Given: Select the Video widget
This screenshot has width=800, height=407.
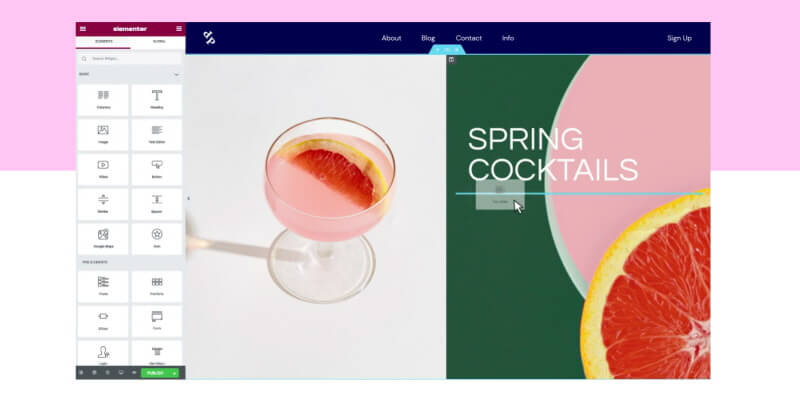Looking at the screenshot, I should tap(103, 169).
